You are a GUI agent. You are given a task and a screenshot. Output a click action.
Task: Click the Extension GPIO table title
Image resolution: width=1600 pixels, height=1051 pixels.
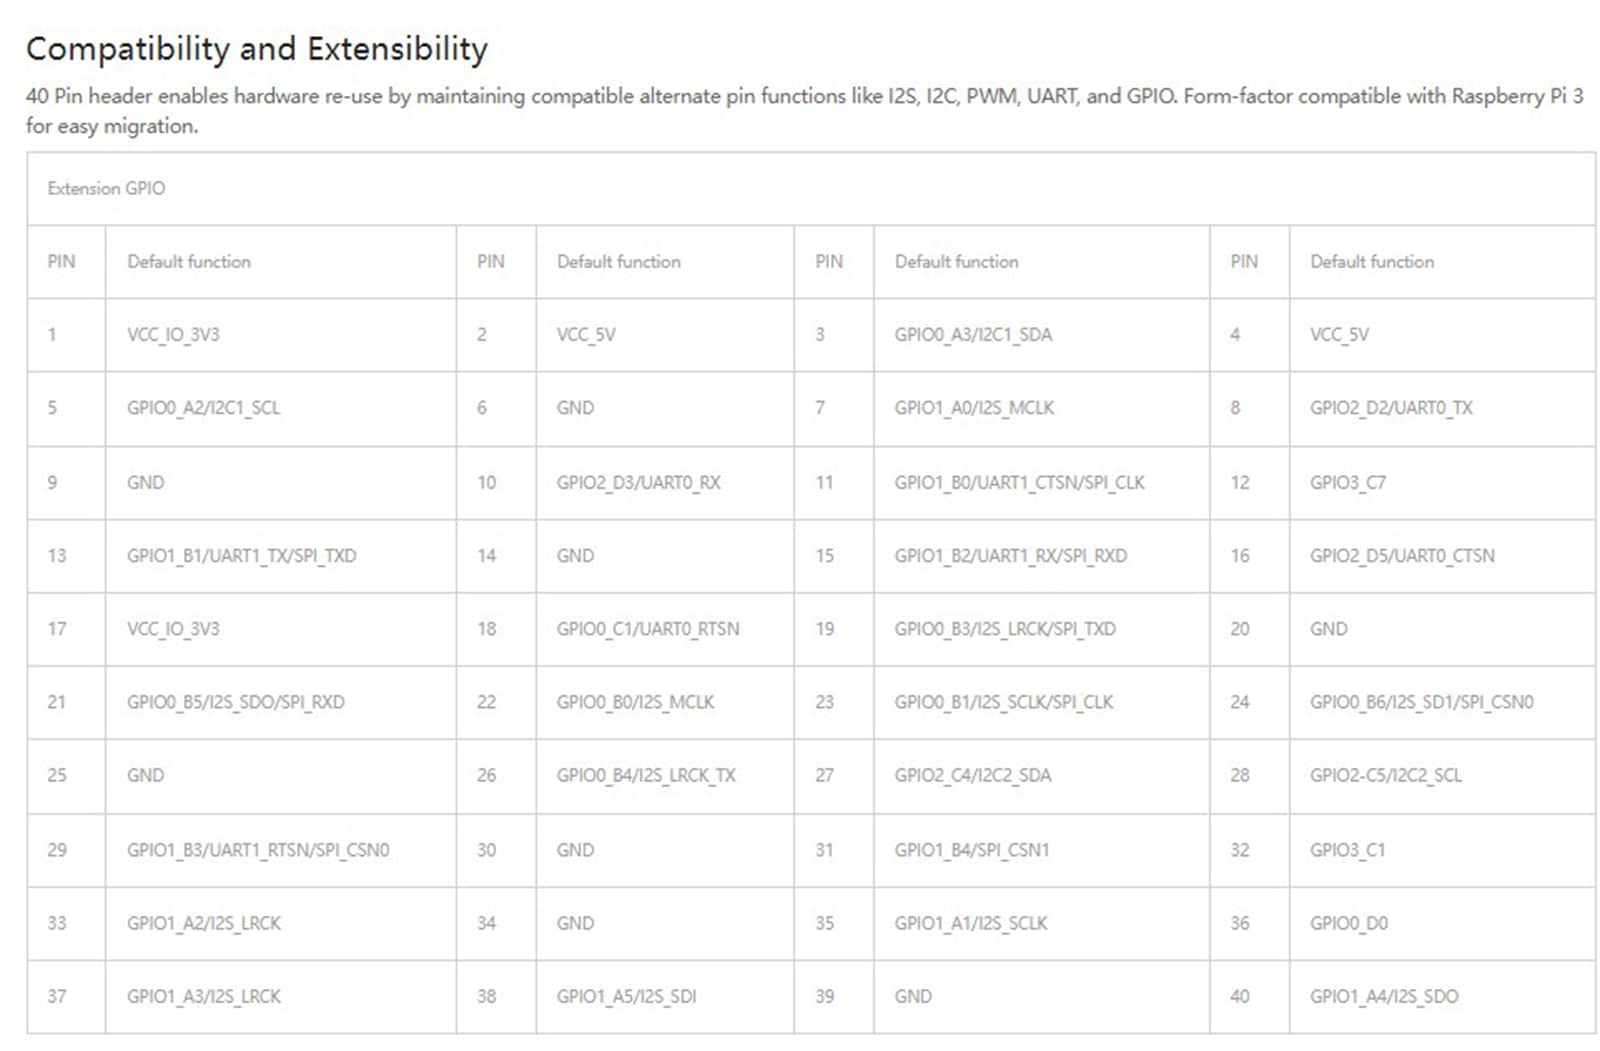pos(106,188)
